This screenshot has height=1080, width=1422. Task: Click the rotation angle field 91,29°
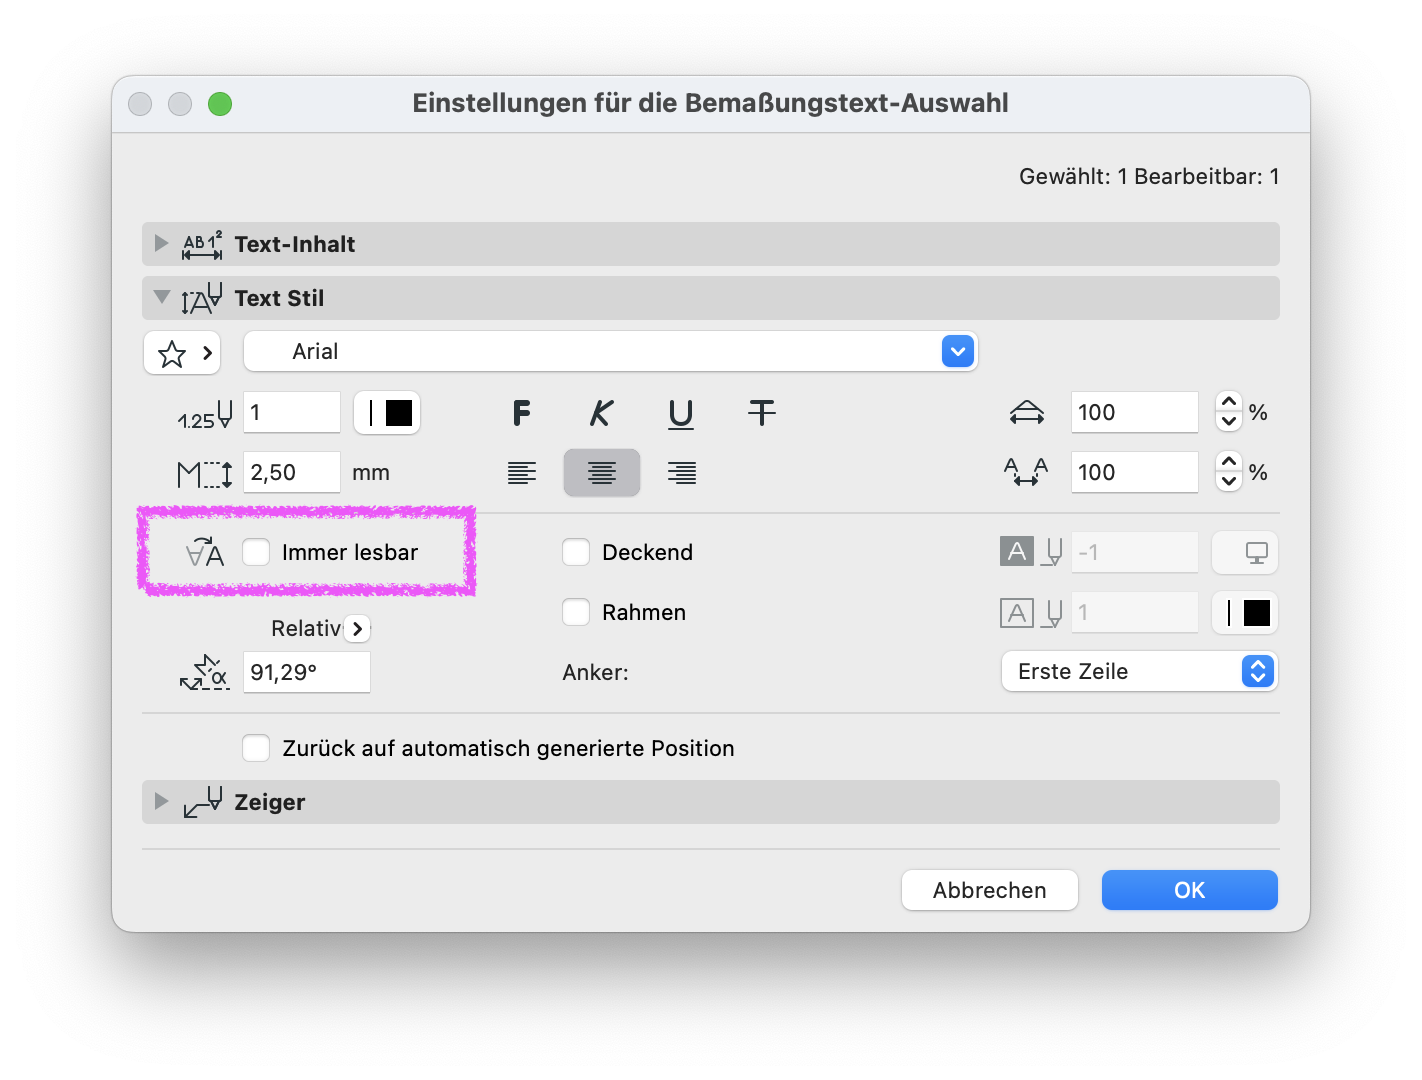(x=307, y=672)
